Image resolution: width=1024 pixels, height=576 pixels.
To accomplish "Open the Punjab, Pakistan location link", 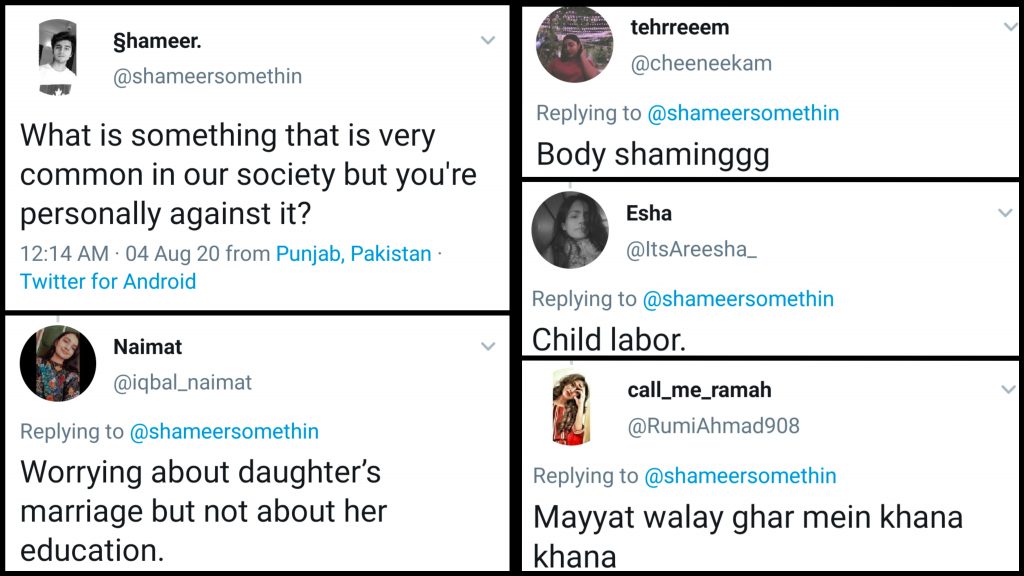I will (x=354, y=254).
